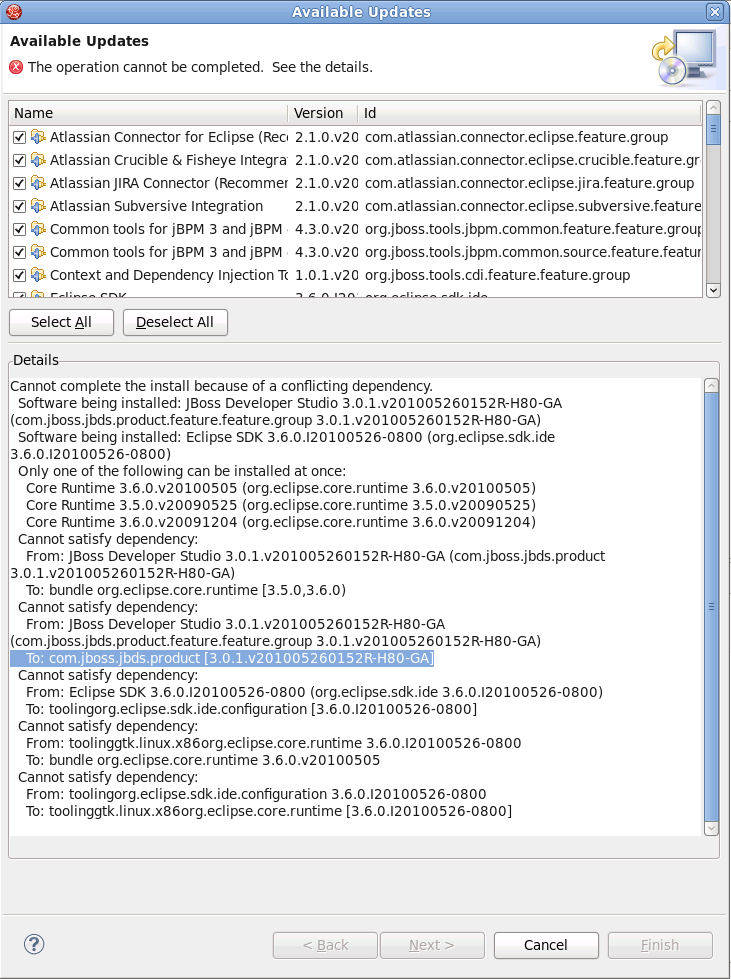Image resolution: width=731 pixels, height=979 pixels.
Task: Click the icon beside Context and Dependency Injection
Action: (x=38, y=275)
